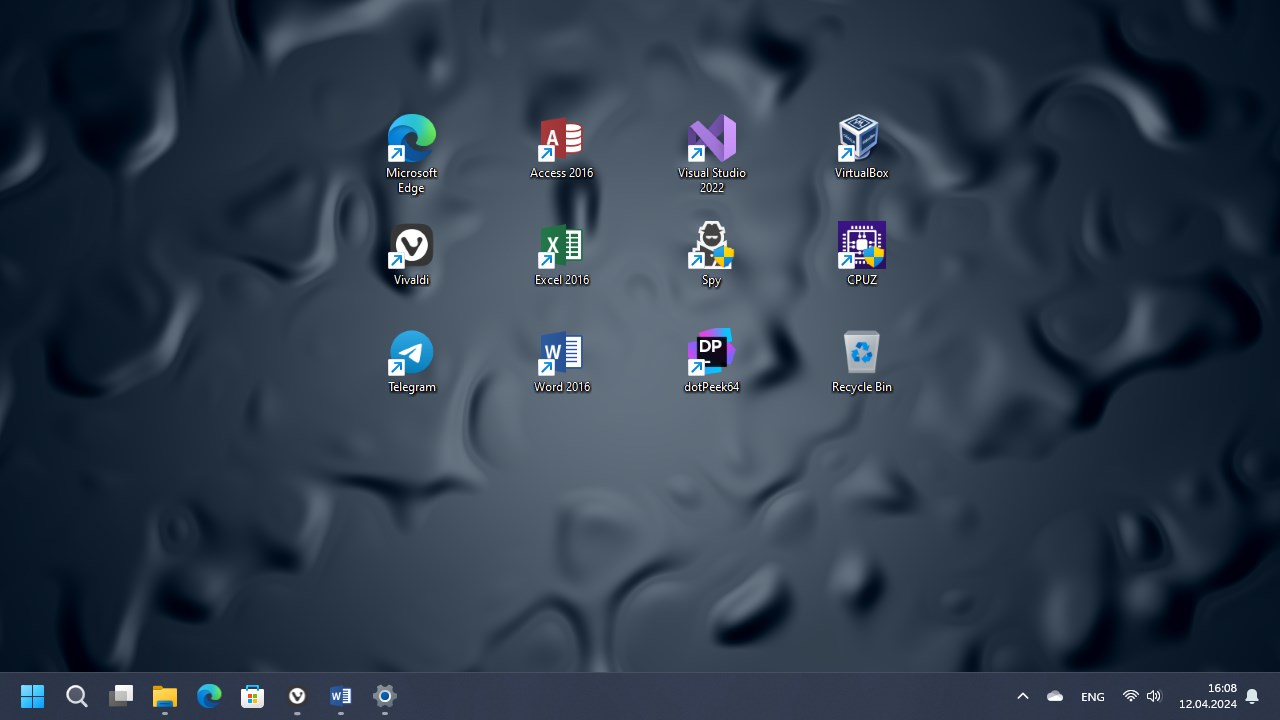Select the Telegram desktop shortcut
This screenshot has width=1280, height=720.
point(412,361)
